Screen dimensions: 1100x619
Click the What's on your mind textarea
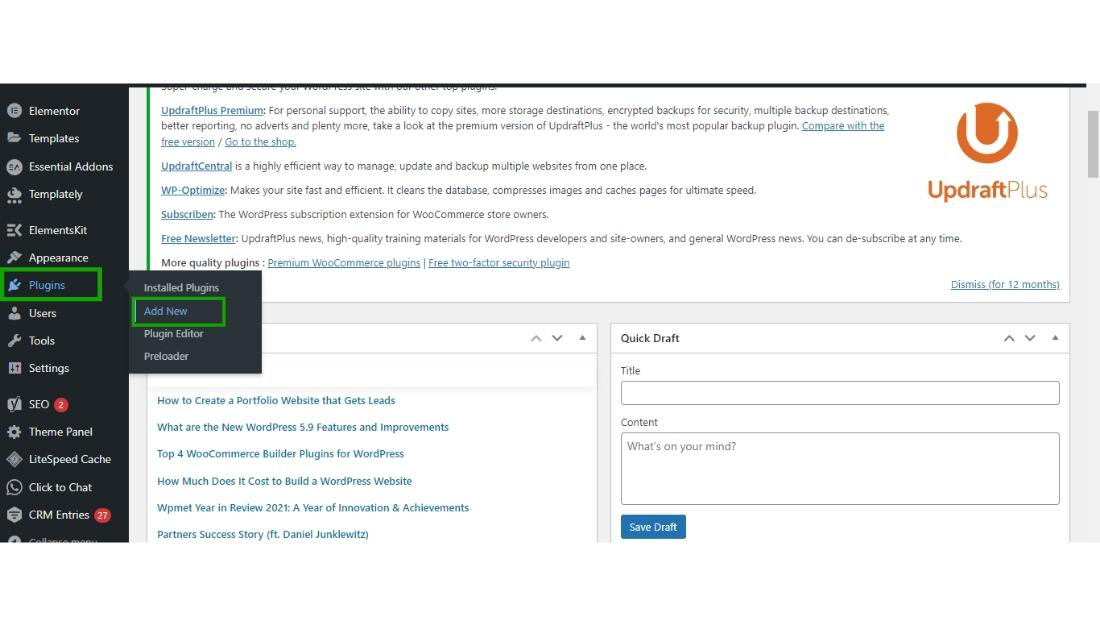840,468
